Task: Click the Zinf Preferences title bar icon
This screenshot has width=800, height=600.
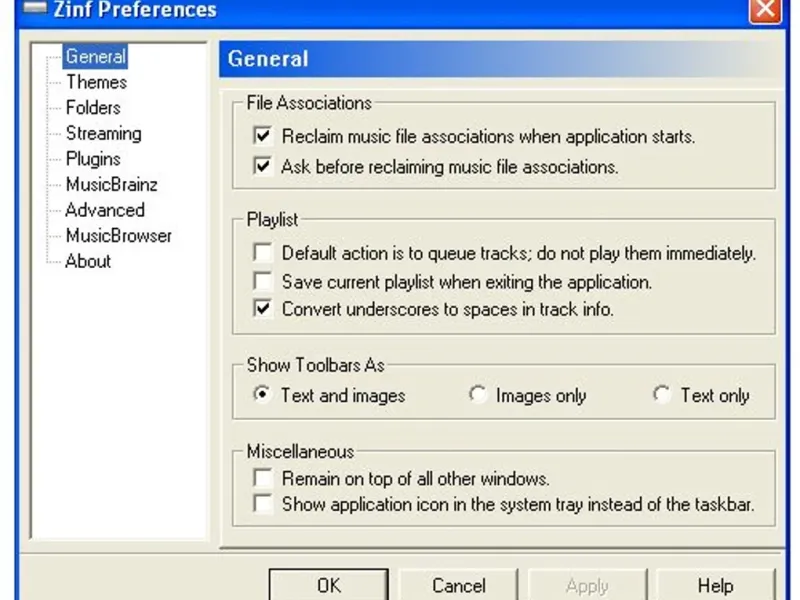Action: [35, 8]
